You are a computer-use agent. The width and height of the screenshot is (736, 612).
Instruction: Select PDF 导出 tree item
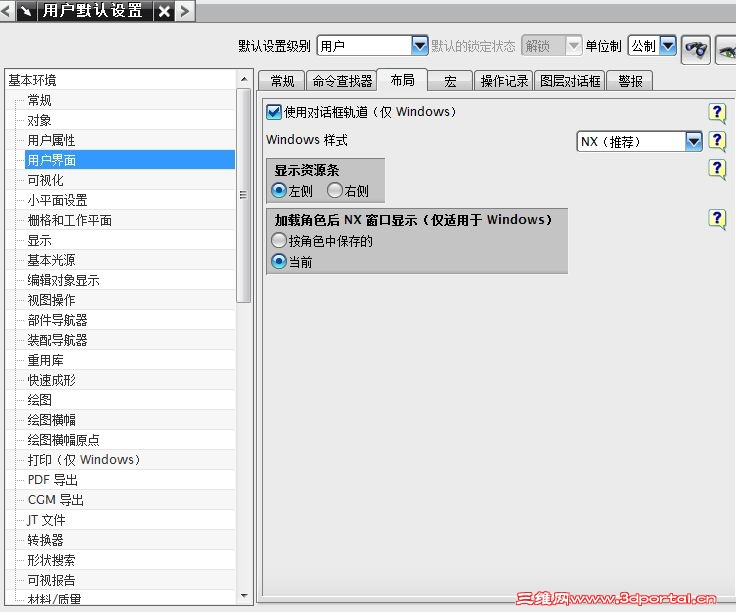53,480
